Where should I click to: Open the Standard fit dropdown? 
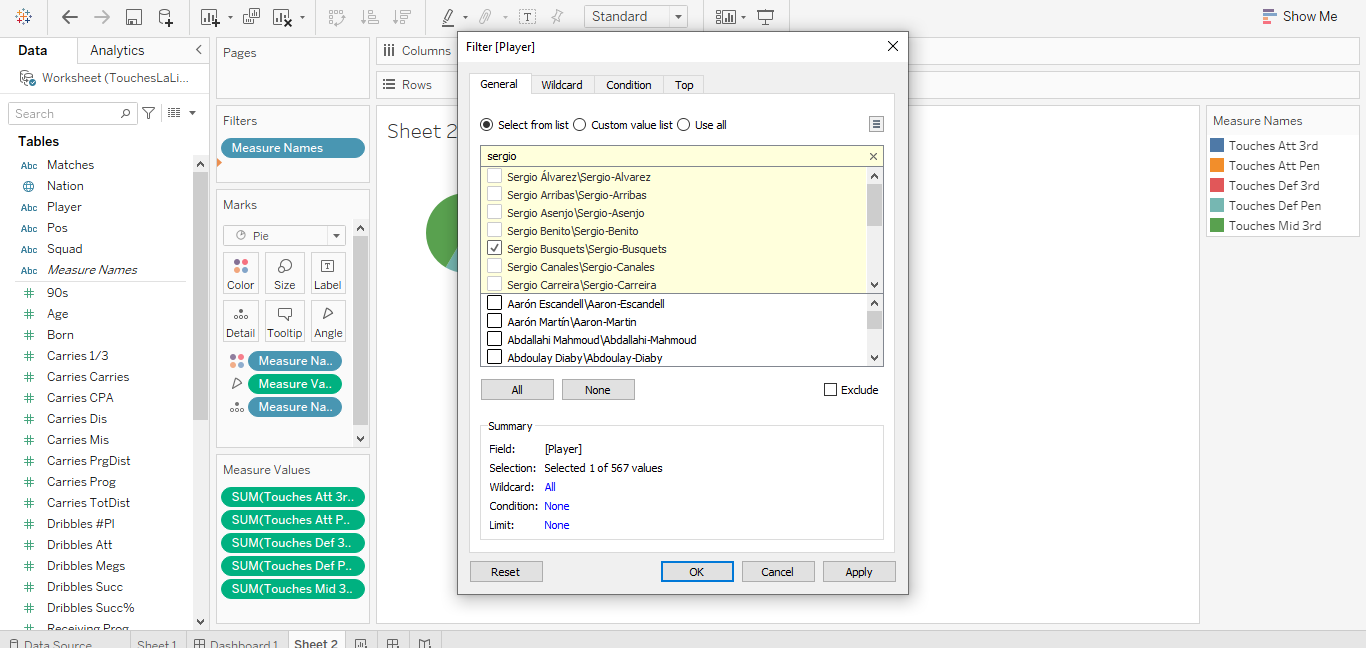tap(677, 16)
